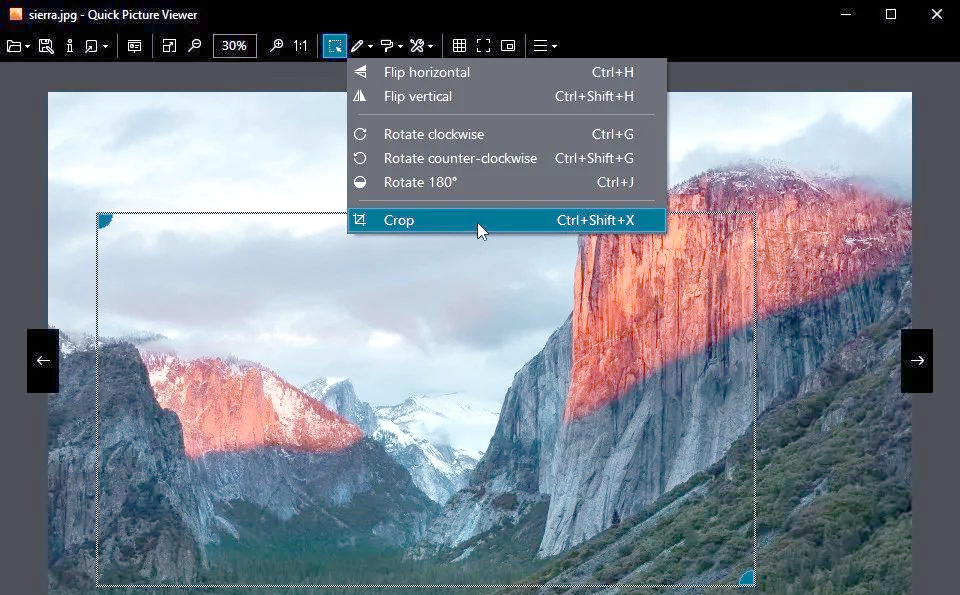Click the zoom in magnifier icon
This screenshot has width=960, height=595.
point(276,46)
